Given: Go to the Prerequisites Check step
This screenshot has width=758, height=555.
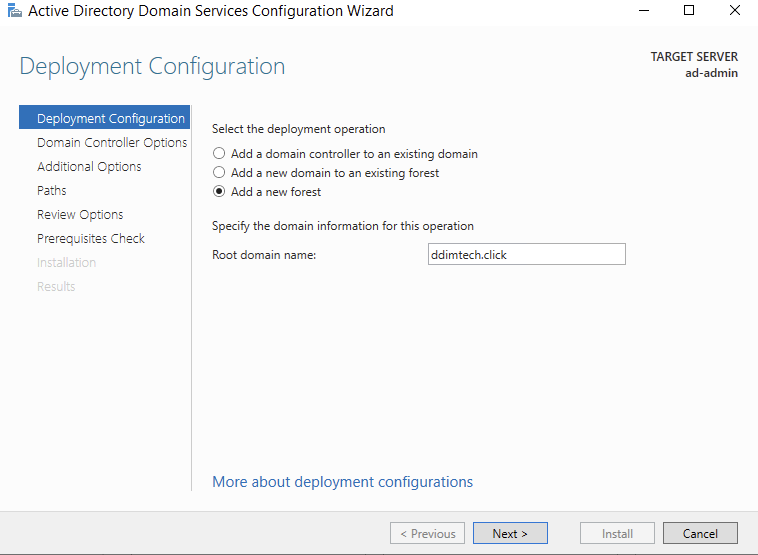Looking at the screenshot, I should 91,238.
